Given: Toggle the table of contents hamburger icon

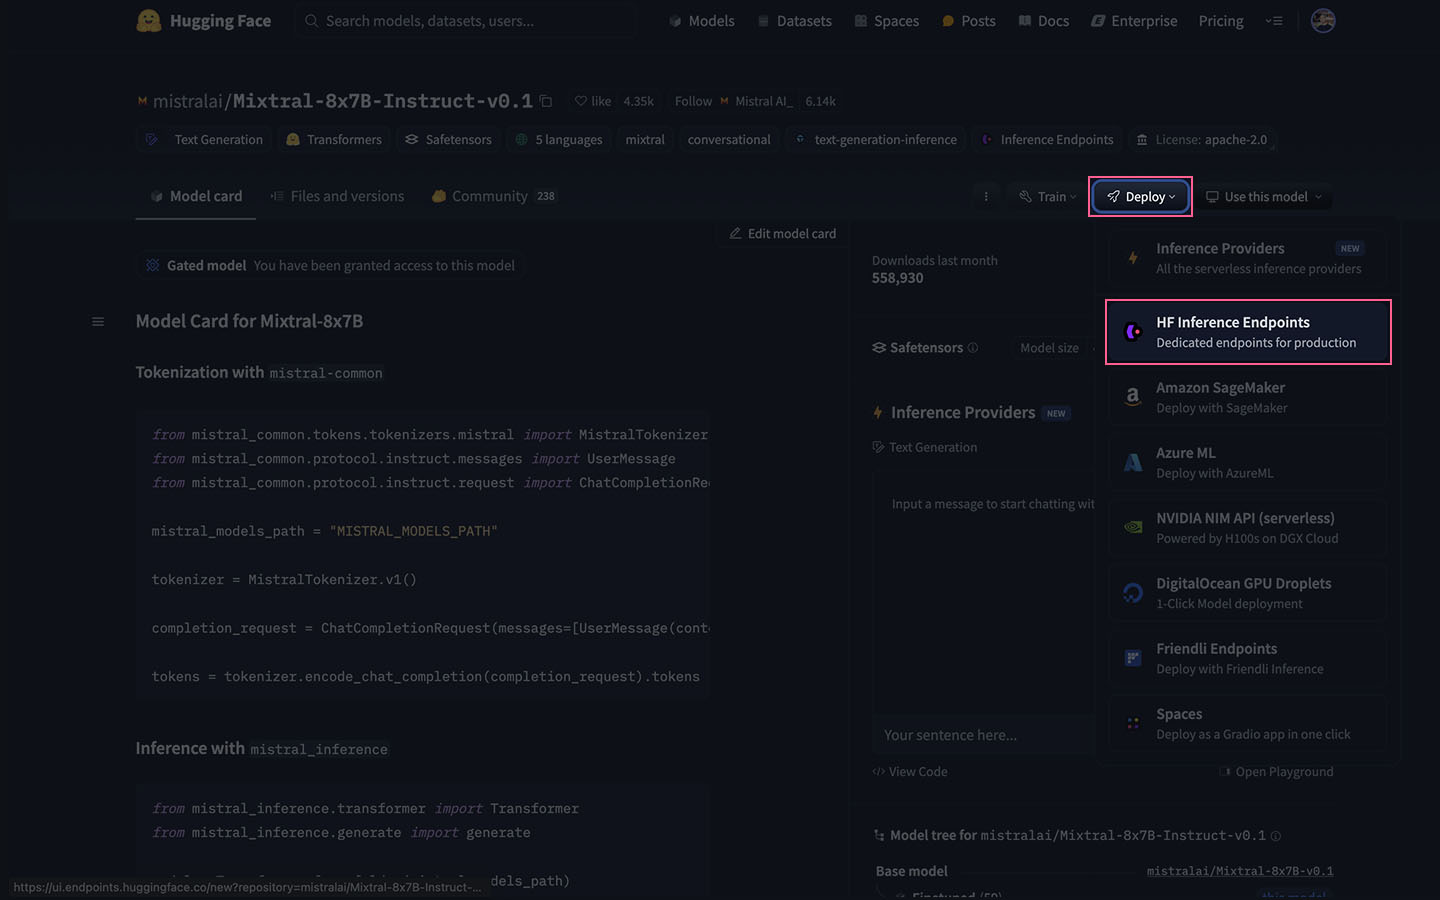Looking at the screenshot, I should [98, 321].
